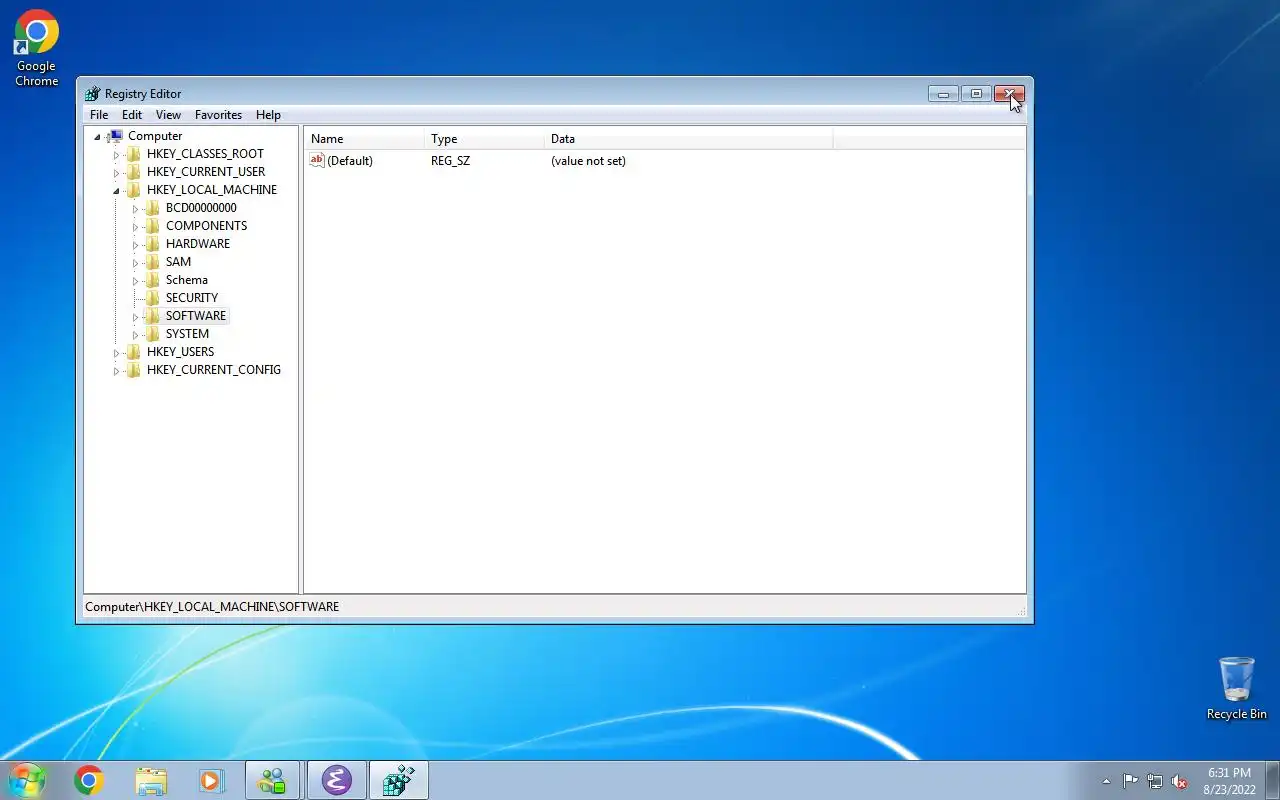Expand the HKEY_CURRENT_CONFIG key
1280x800 pixels.
click(116, 370)
